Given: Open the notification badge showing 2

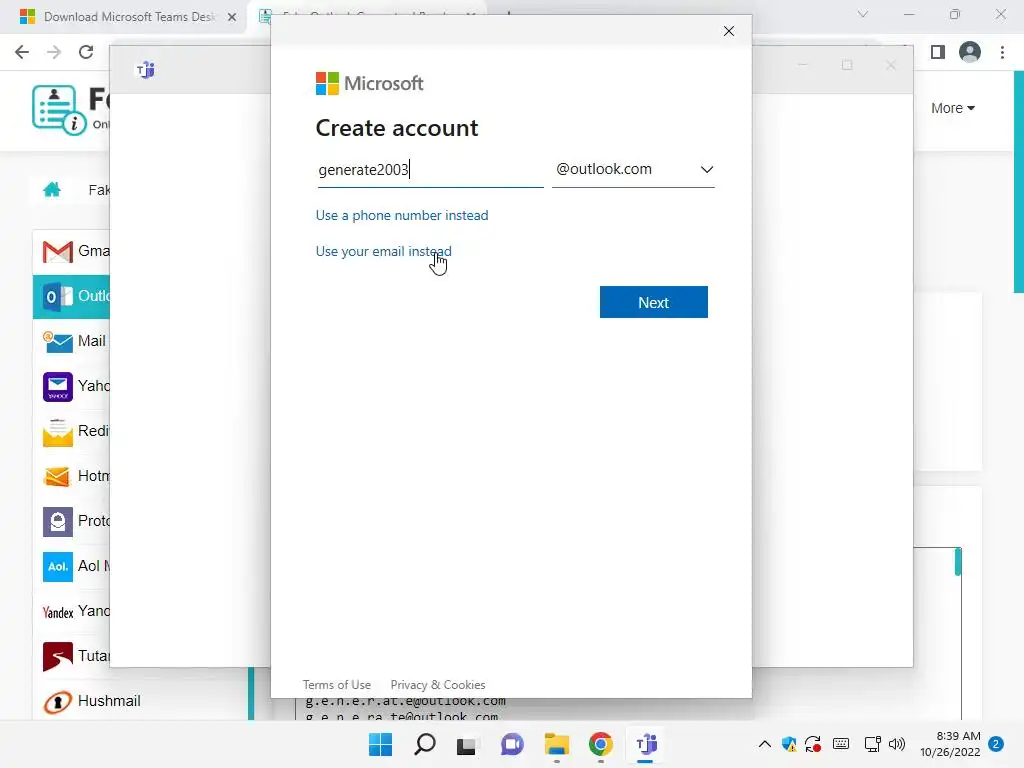Looking at the screenshot, I should (996, 744).
